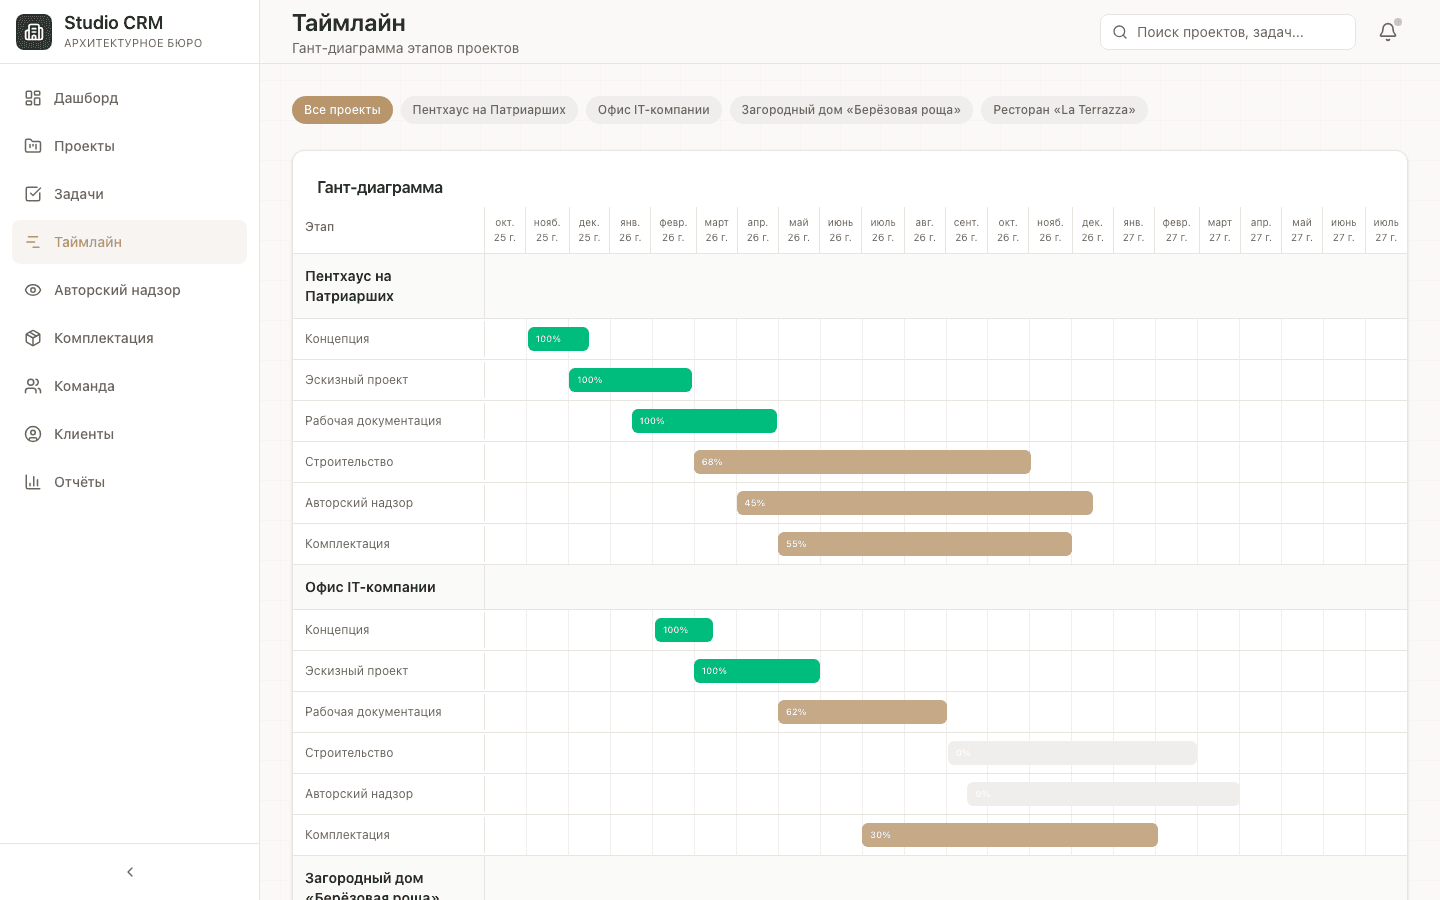Click Офис Строительство 0% grey bar

tap(1072, 753)
